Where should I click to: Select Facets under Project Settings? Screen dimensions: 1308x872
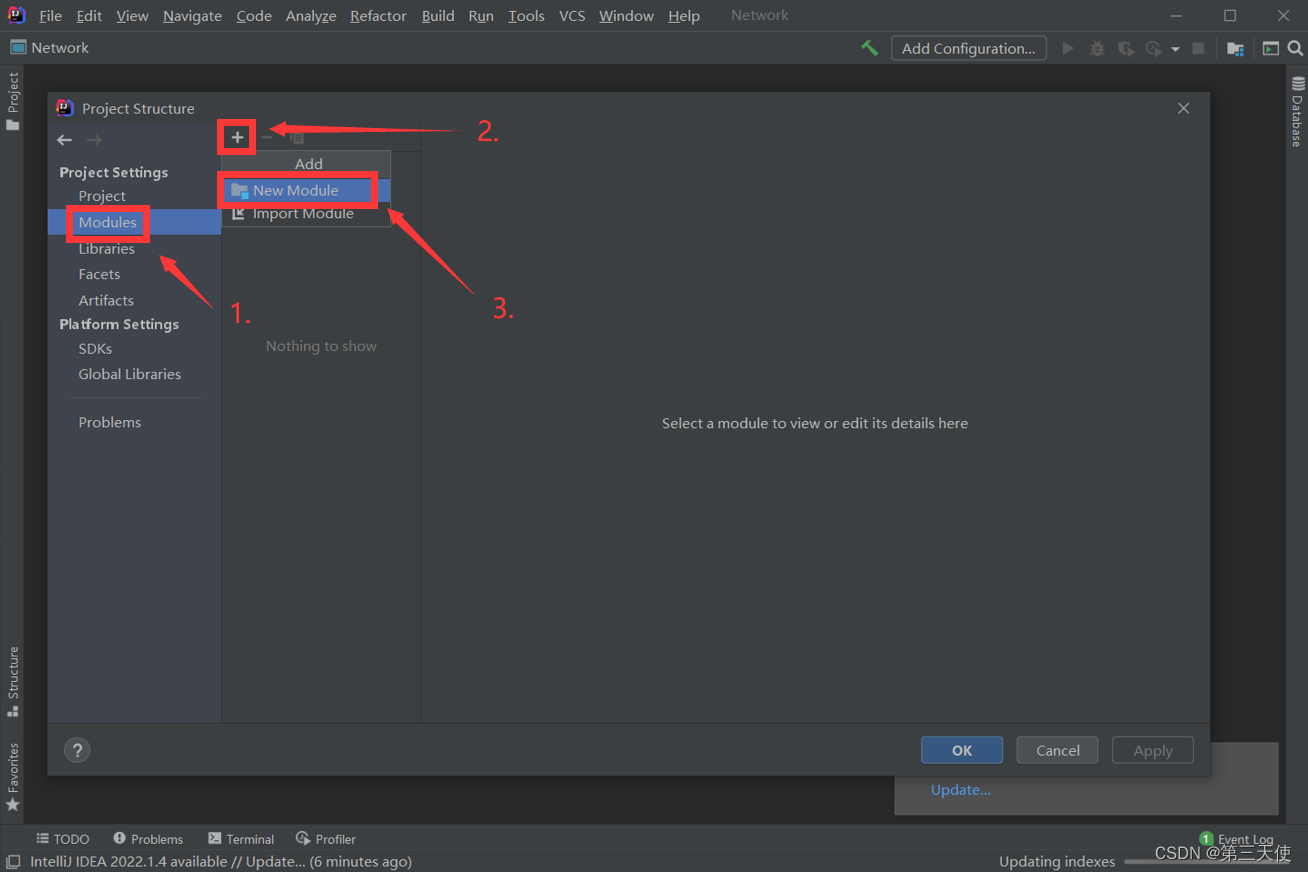coord(99,274)
